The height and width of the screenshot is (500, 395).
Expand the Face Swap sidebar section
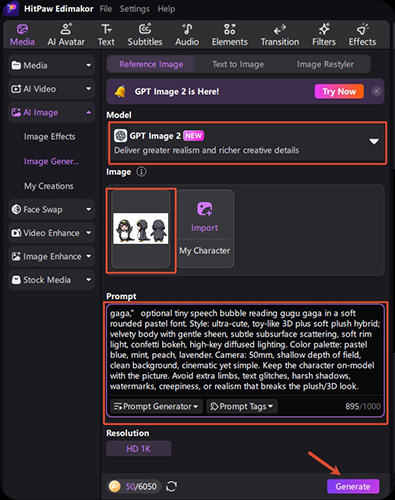tap(52, 209)
